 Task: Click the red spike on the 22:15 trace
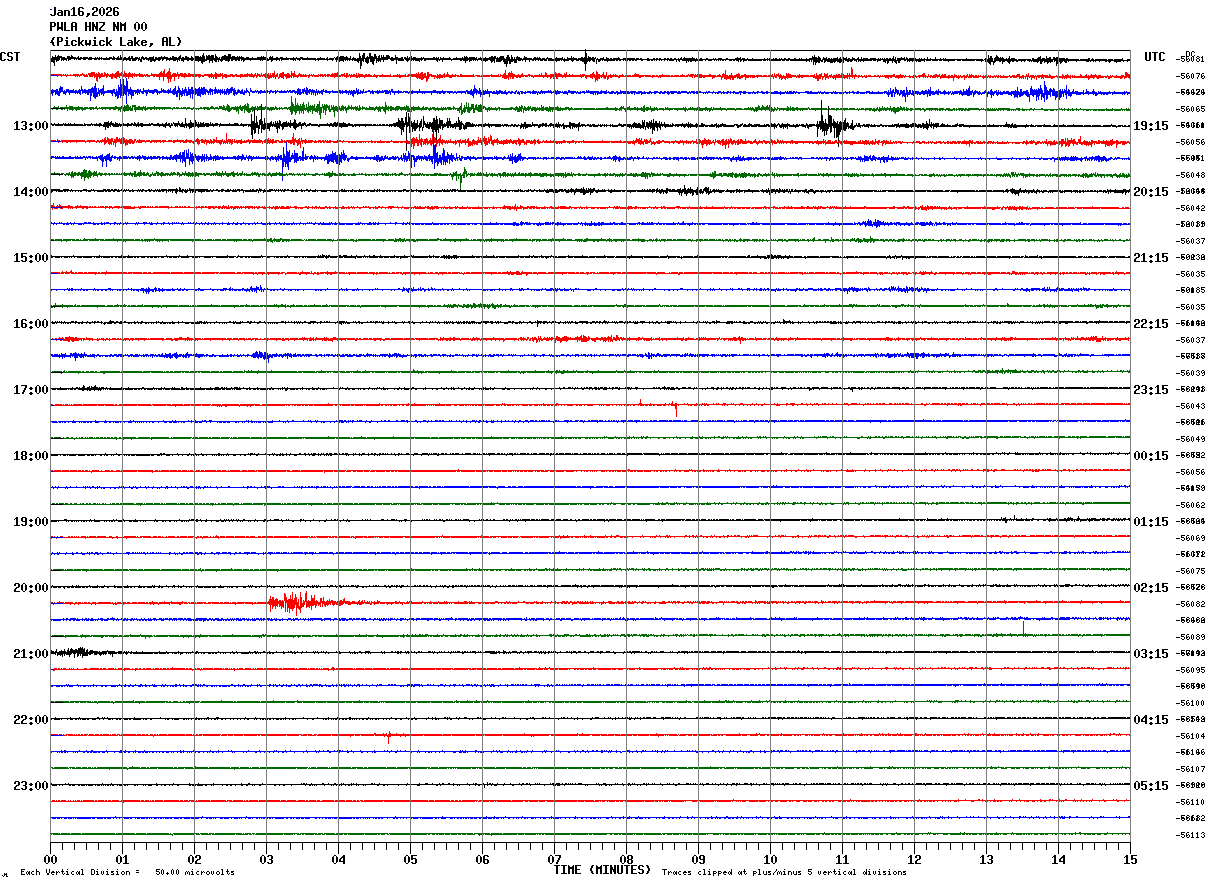coord(388,737)
